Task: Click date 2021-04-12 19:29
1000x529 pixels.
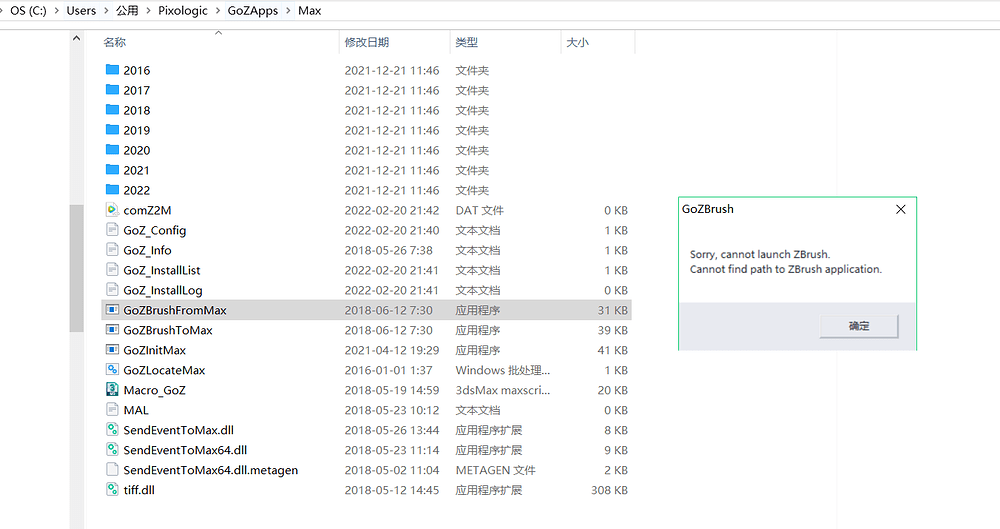Action: click(392, 350)
